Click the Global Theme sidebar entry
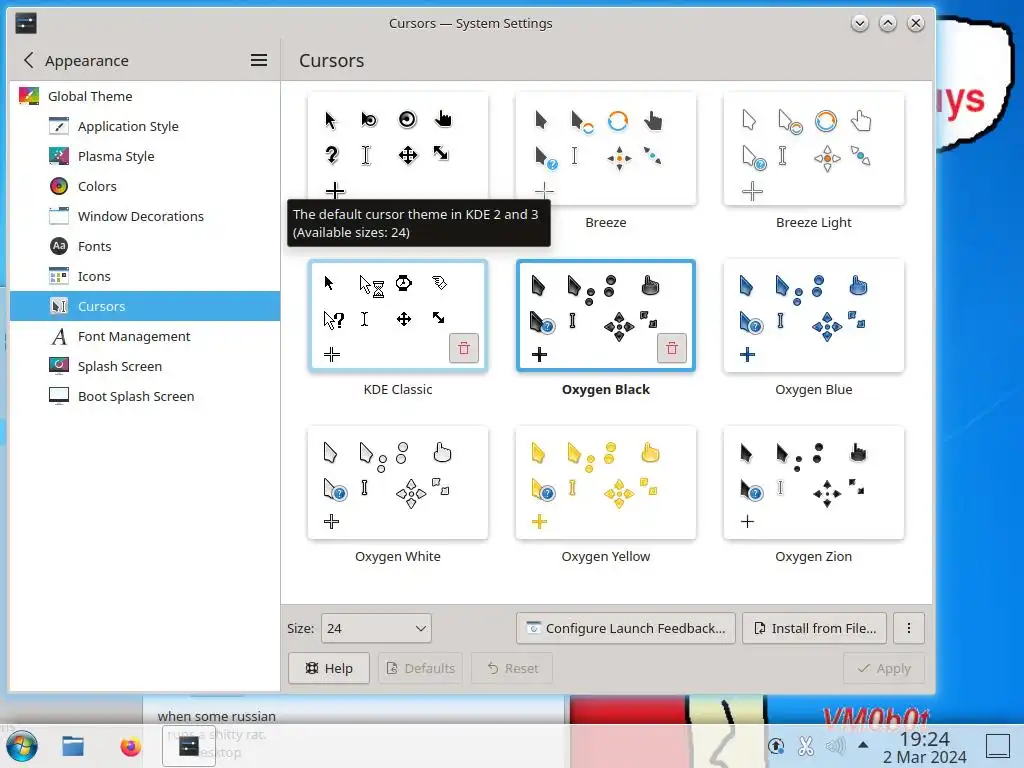Screen dimensions: 1024x768 145,96
